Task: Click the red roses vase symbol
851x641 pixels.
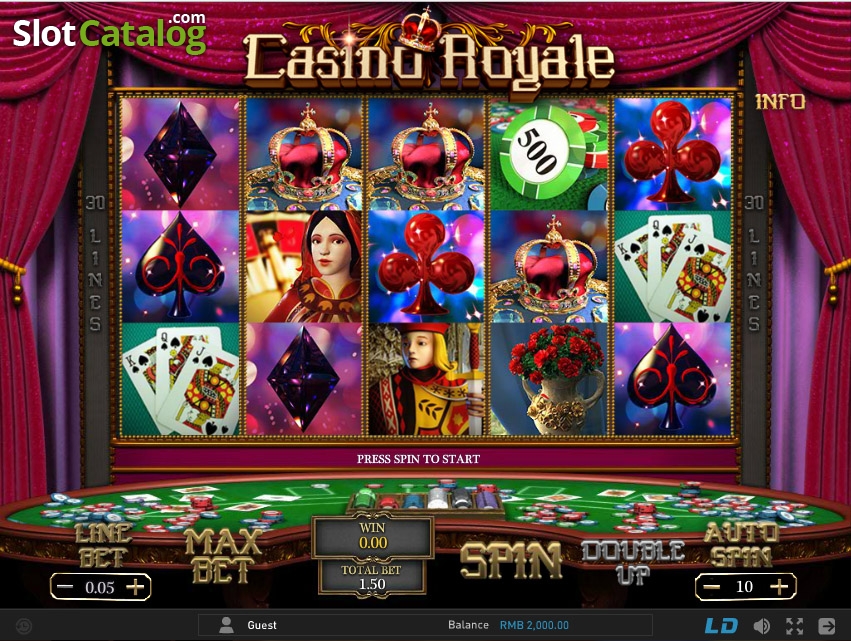Action: tap(549, 379)
